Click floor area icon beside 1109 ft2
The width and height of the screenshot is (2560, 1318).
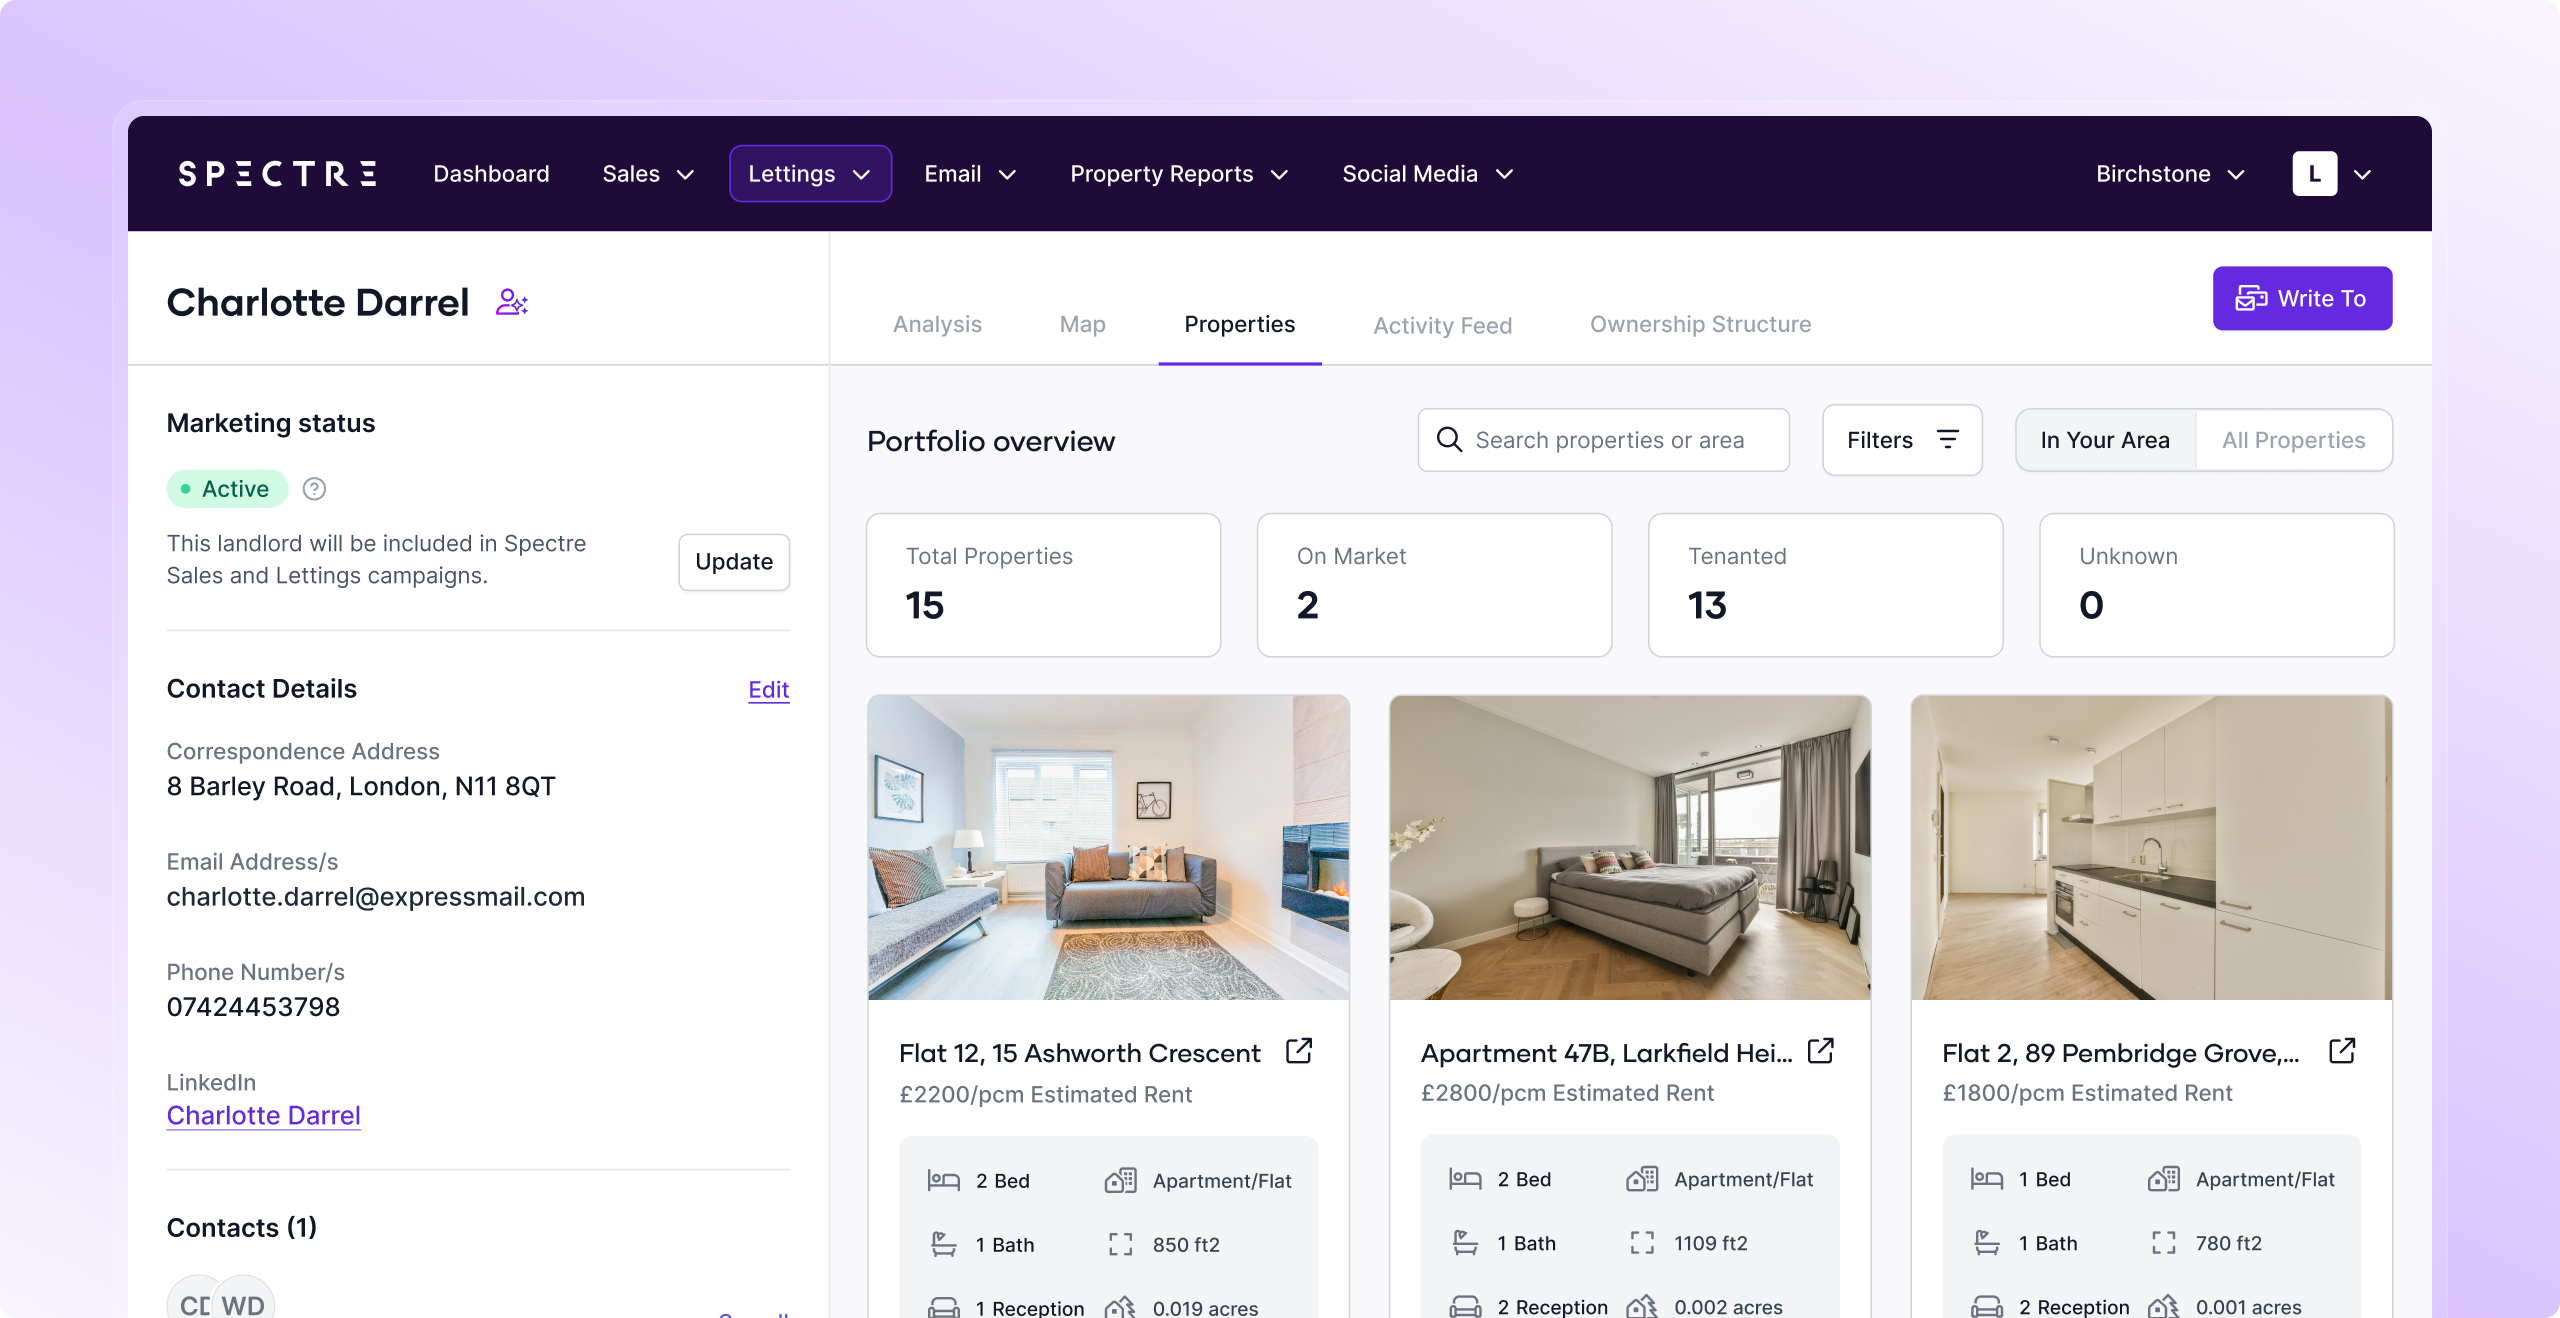pyautogui.click(x=1642, y=1243)
